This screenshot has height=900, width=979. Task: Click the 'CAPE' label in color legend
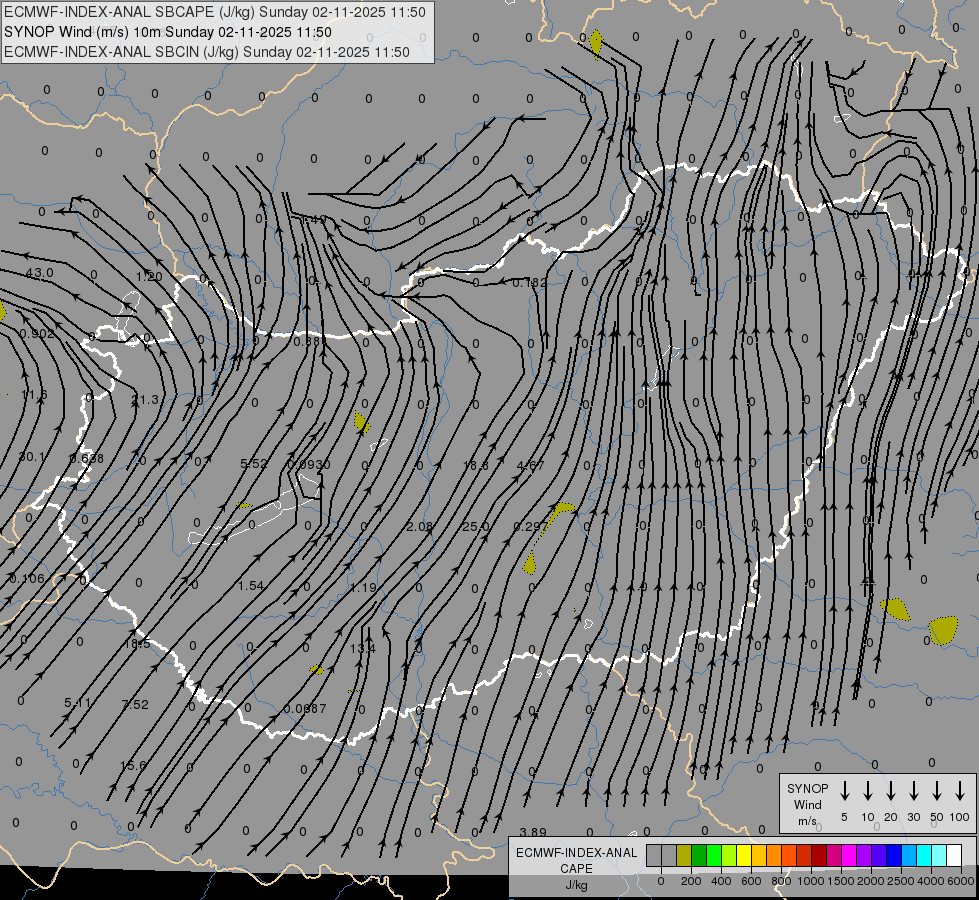coord(576,869)
